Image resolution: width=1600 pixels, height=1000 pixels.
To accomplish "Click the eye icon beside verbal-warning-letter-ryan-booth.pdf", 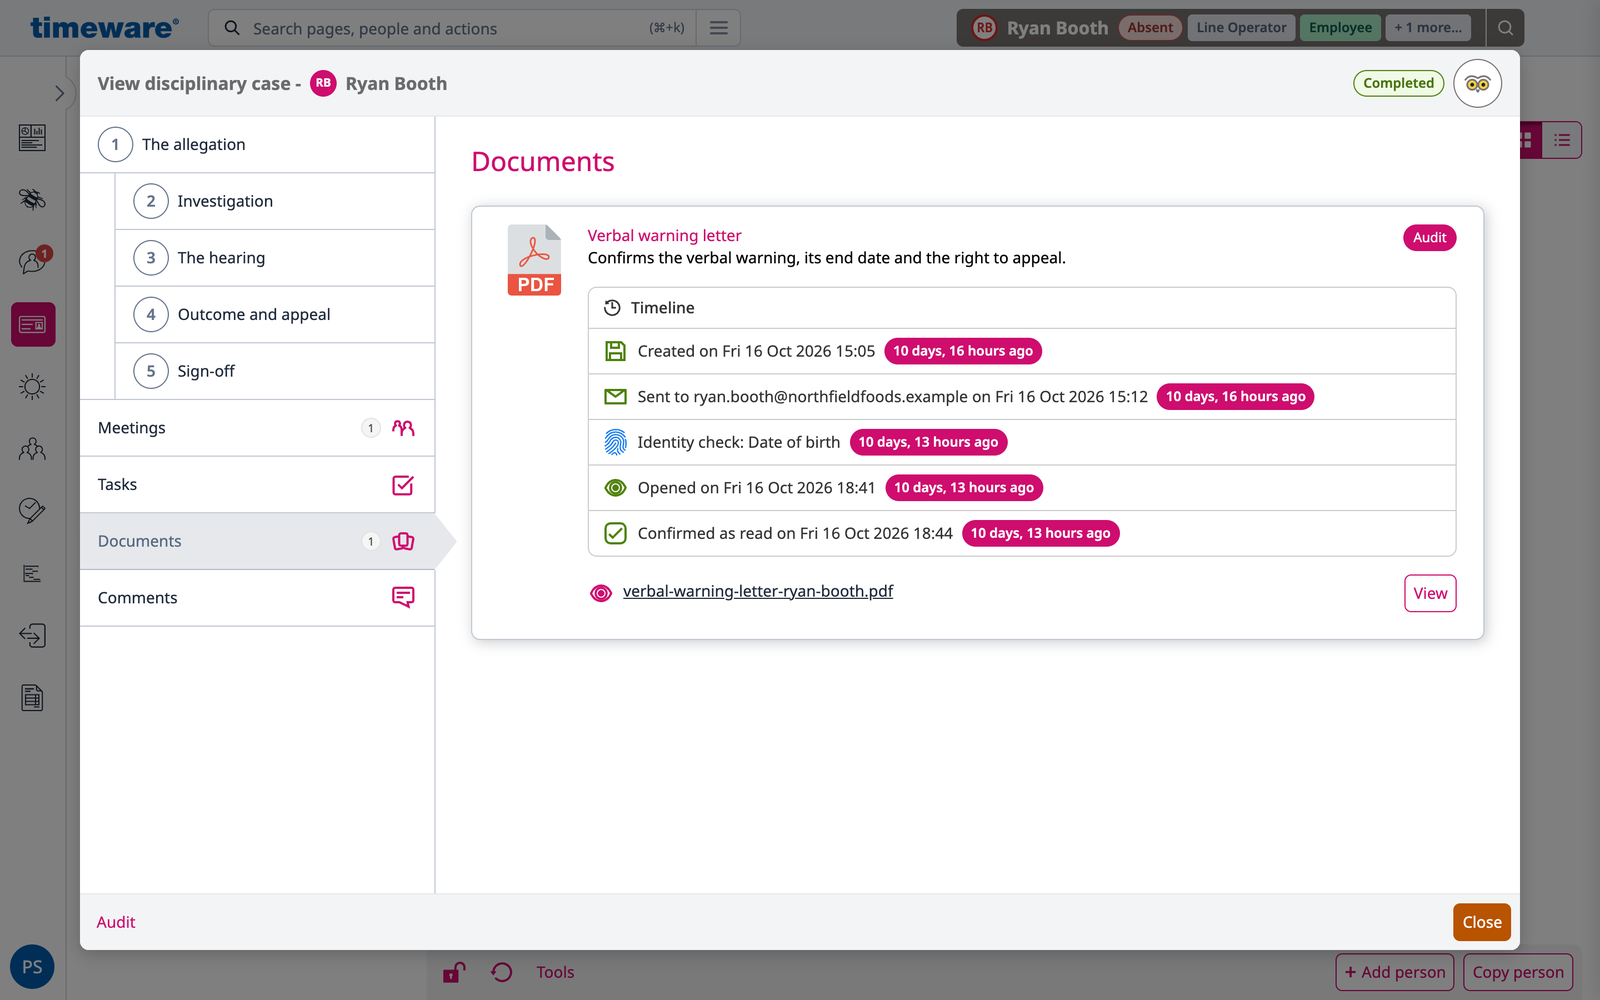I will (x=601, y=593).
